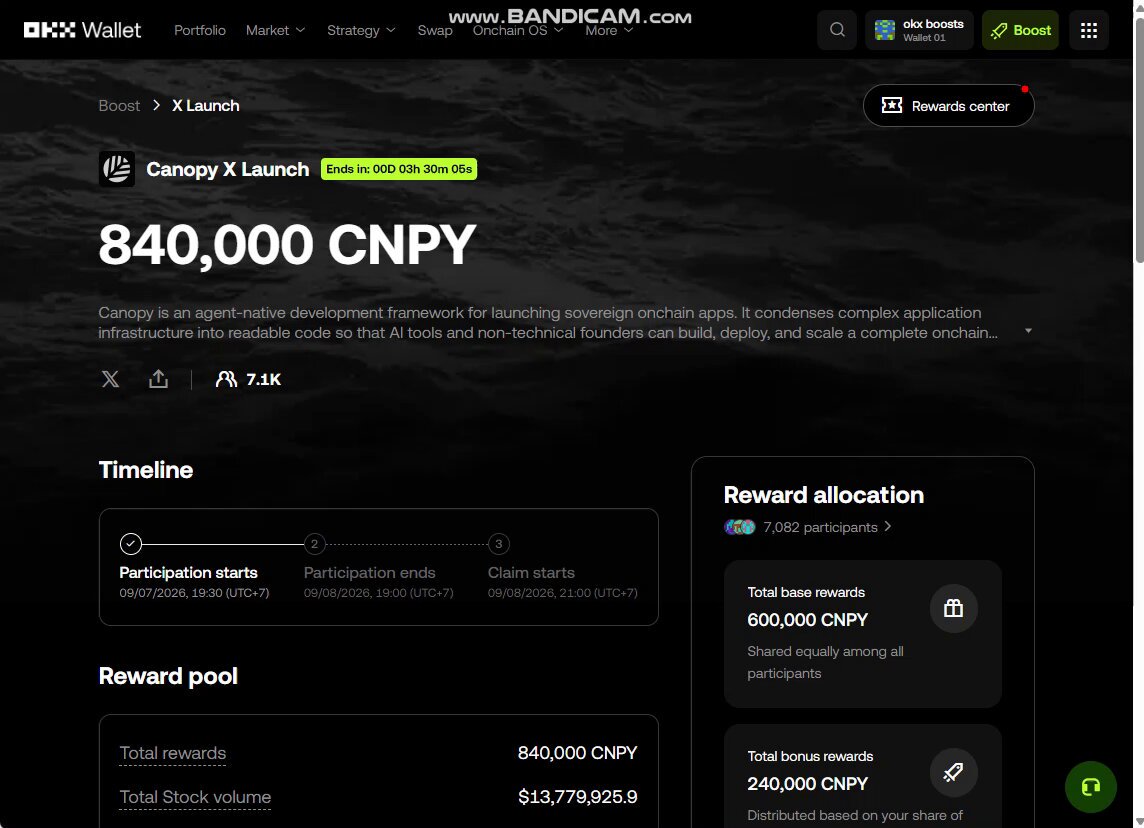Viewport: 1144px width, 828px height.
Task: Open the Rewards center button
Action: coord(948,106)
